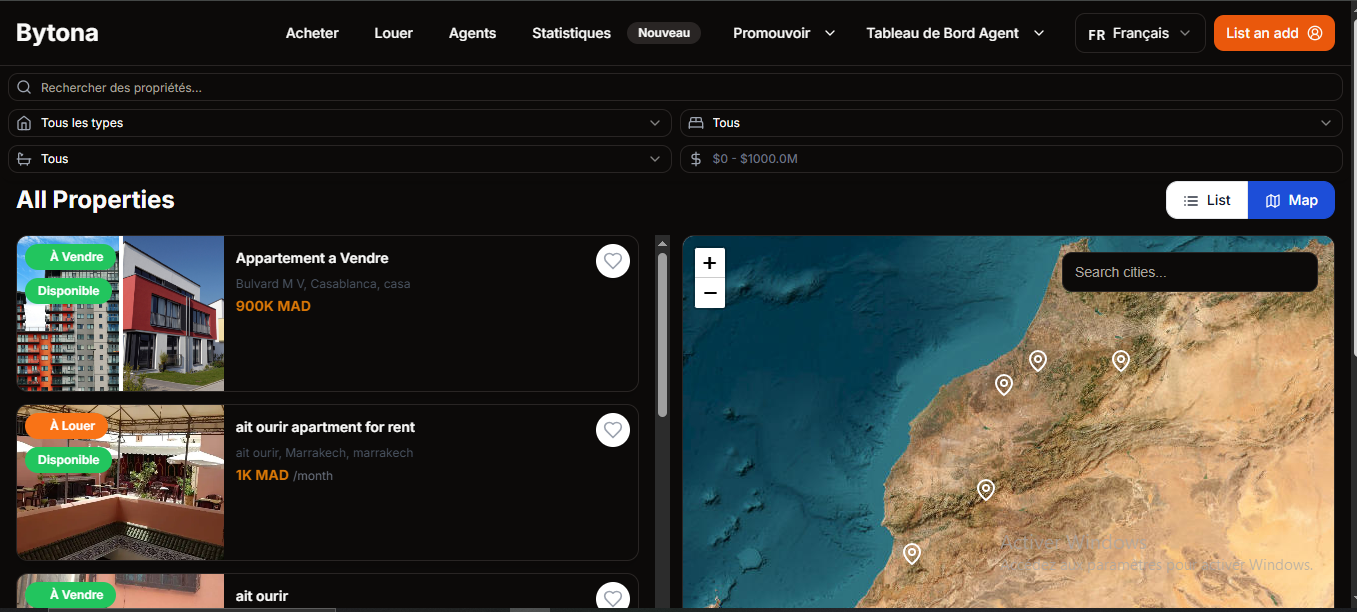Favorite the Appartement a Vendre listing heart
This screenshot has height=612, width=1357.
tap(613, 261)
